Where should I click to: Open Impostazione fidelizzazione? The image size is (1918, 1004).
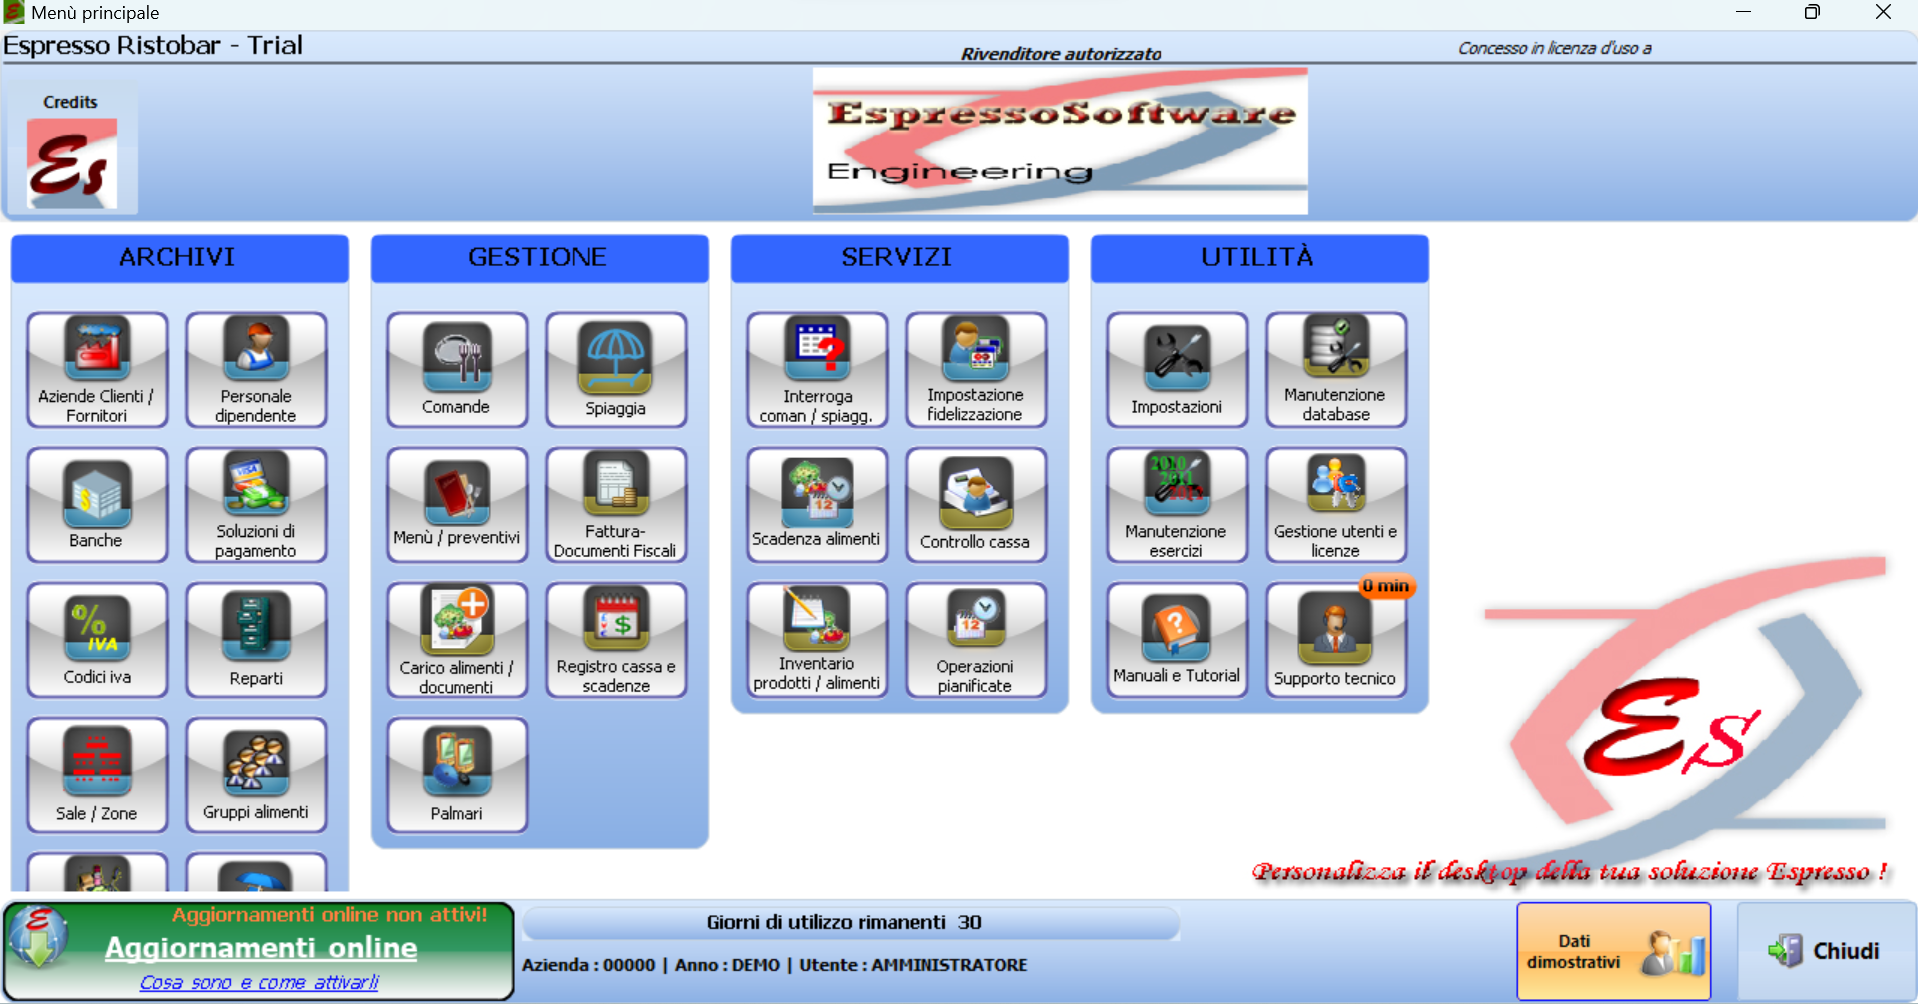pos(976,370)
